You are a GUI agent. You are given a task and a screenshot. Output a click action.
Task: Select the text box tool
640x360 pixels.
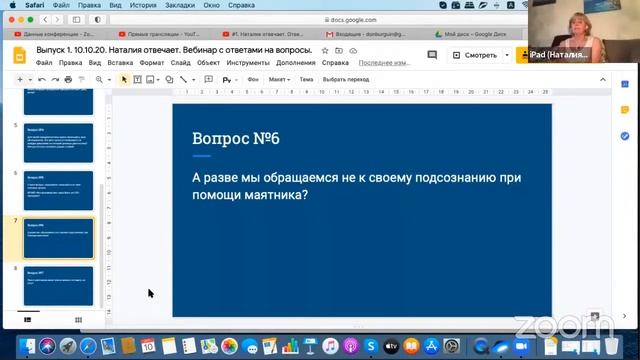click(138, 80)
